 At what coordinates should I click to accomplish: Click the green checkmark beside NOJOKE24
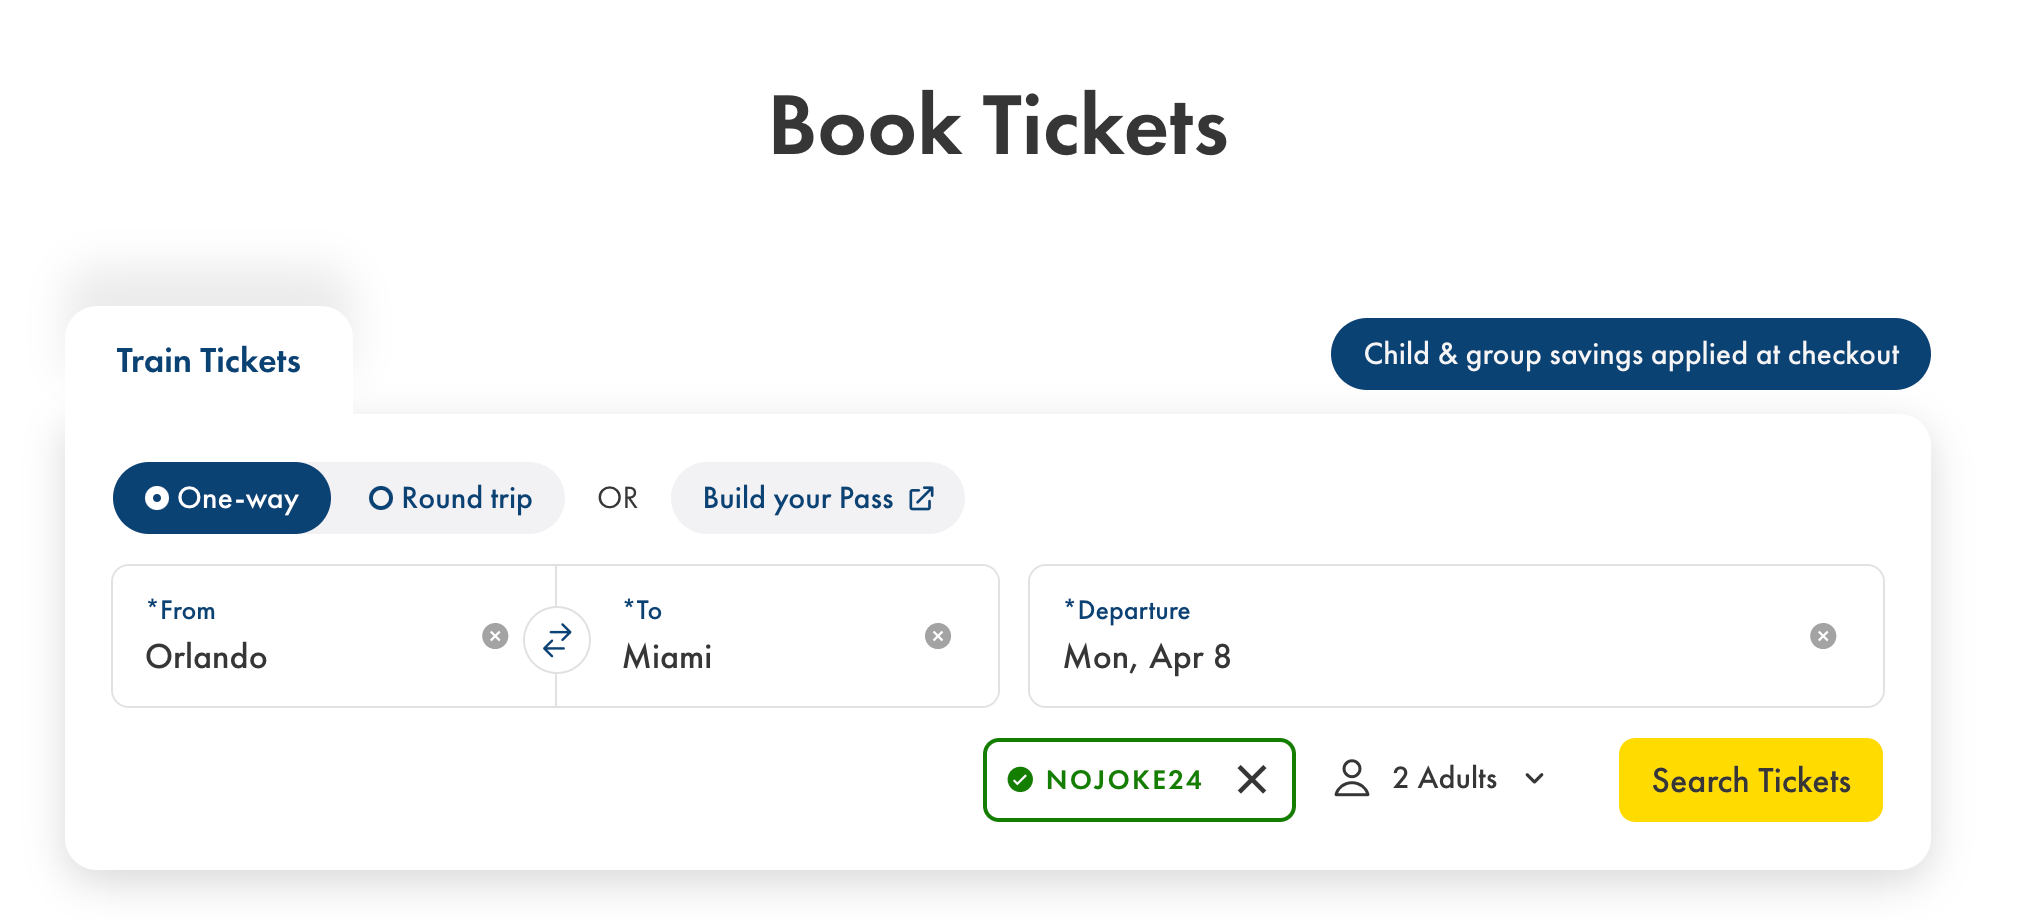click(1020, 780)
